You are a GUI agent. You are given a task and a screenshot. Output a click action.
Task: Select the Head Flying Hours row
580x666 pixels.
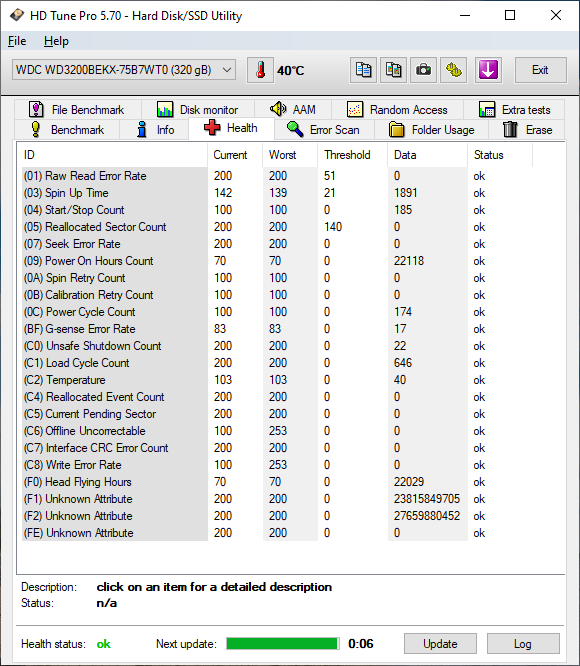277,482
